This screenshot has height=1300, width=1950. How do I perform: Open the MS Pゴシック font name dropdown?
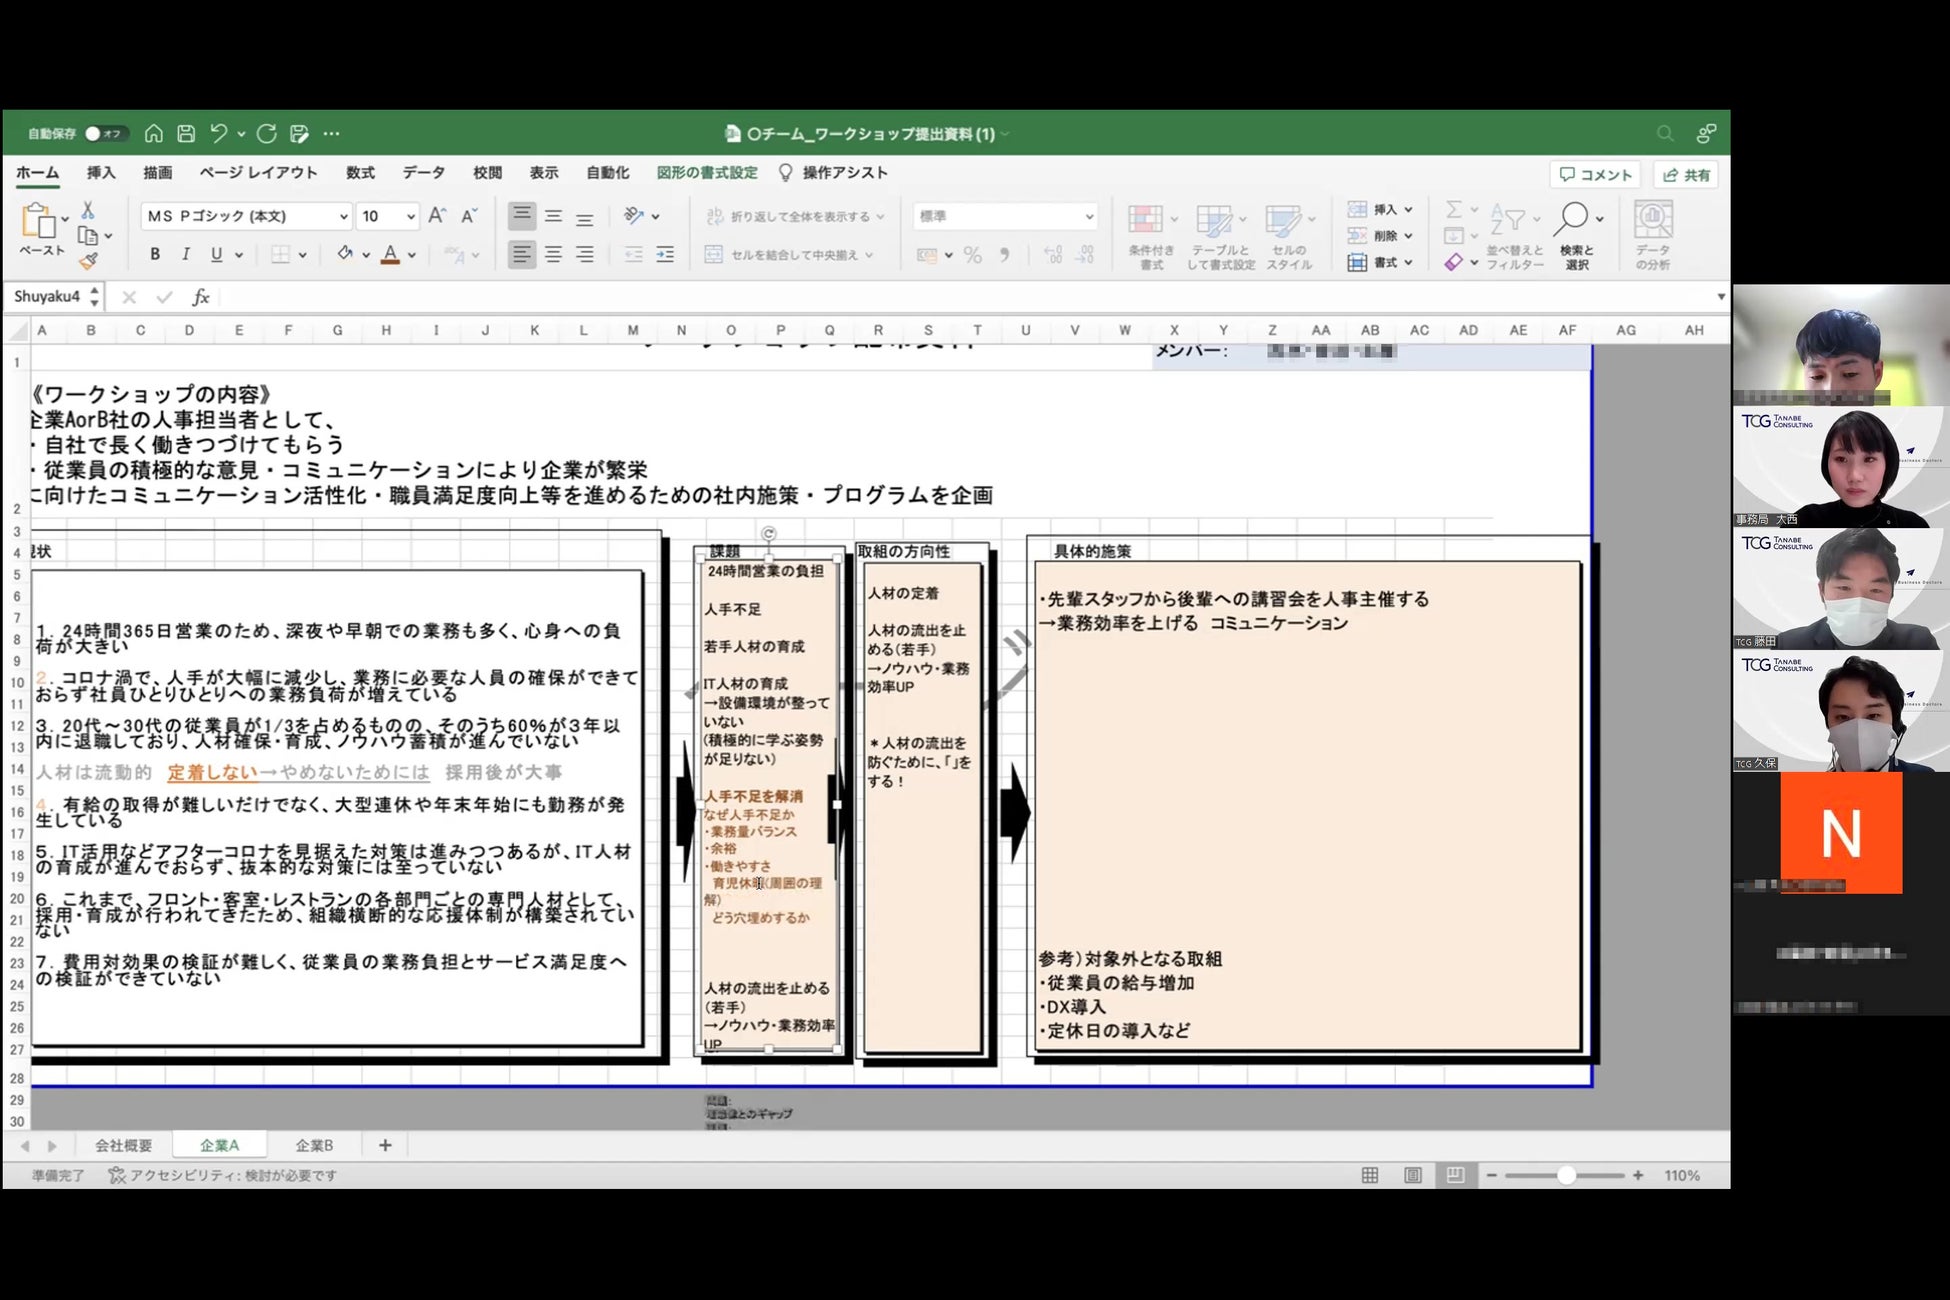coord(343,216)
